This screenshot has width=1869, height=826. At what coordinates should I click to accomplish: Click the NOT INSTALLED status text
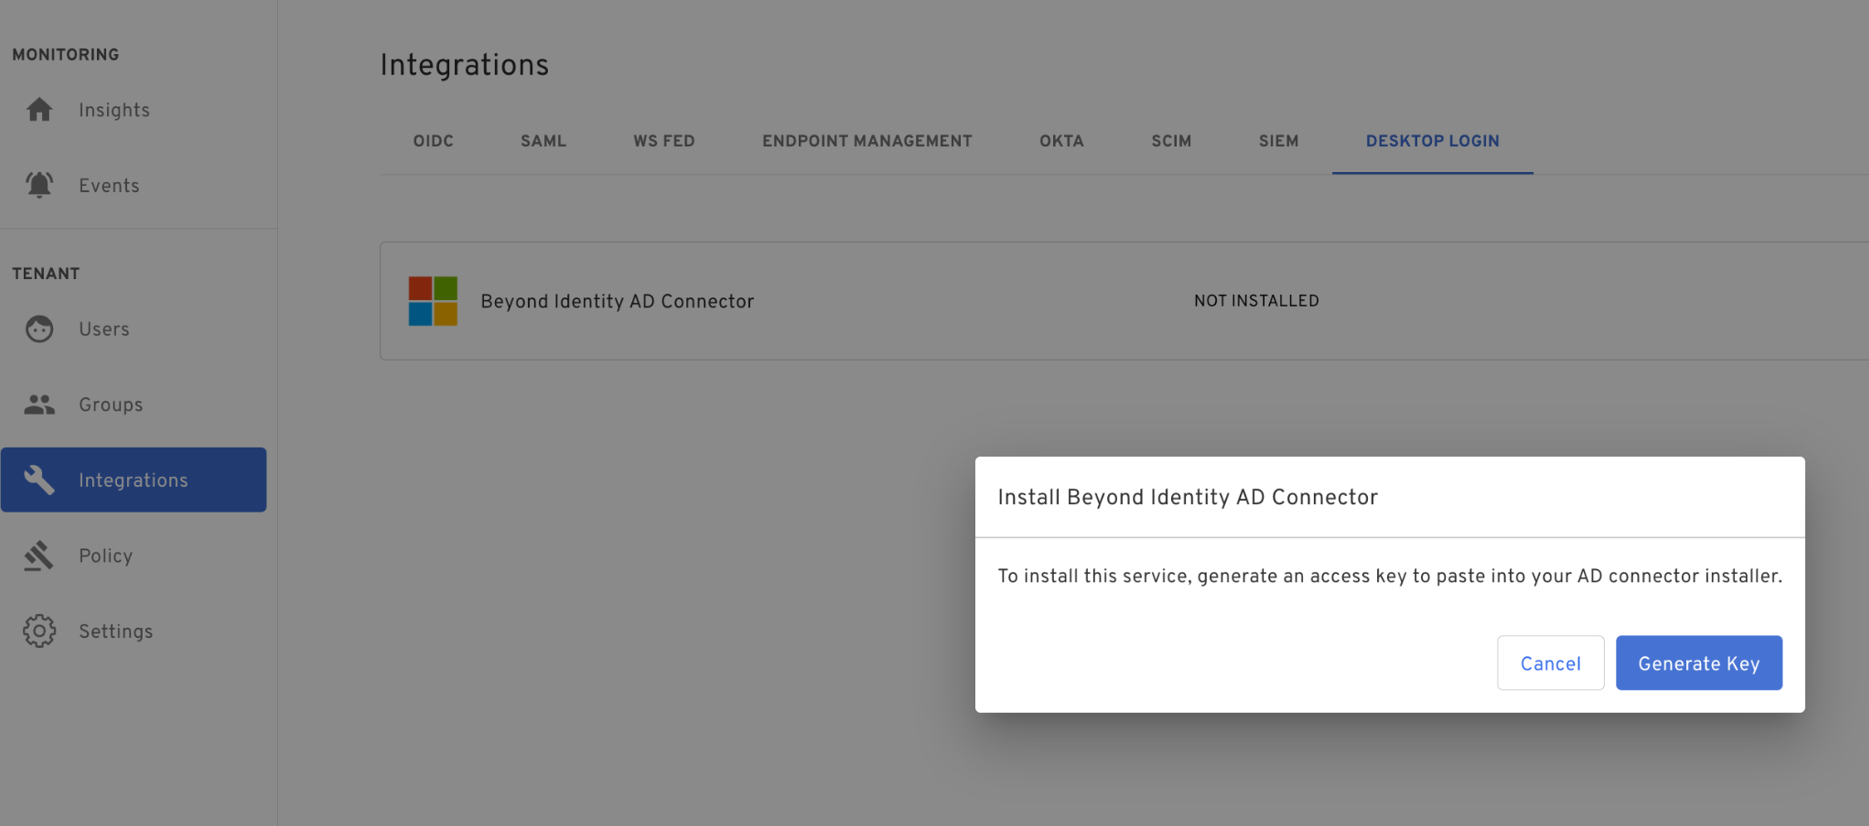click(x=1256, y=301)
